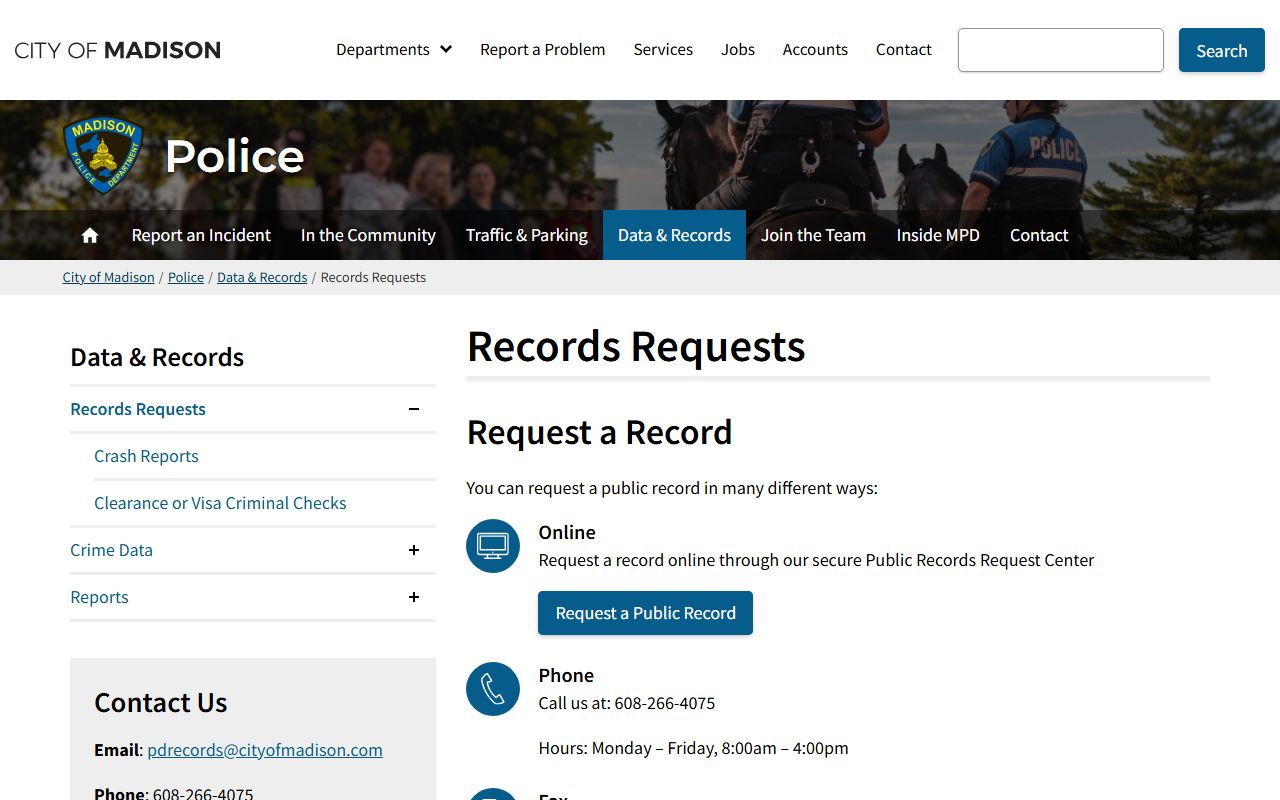
Task: Open Crash Reports in the sidebar
Action: pos(146,456)
